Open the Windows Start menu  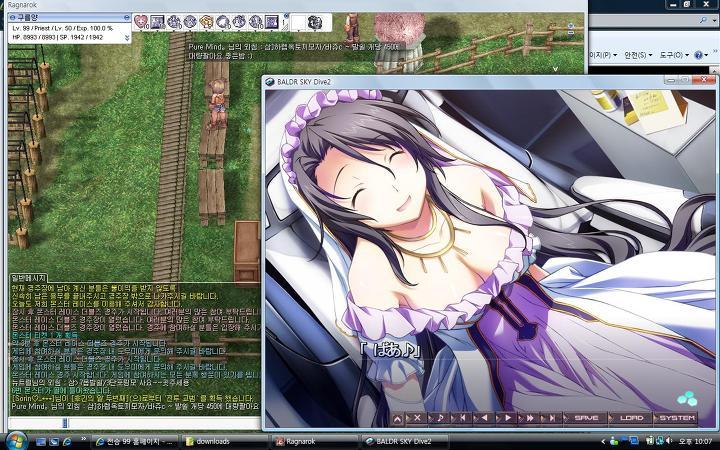(x=16, y=441)
